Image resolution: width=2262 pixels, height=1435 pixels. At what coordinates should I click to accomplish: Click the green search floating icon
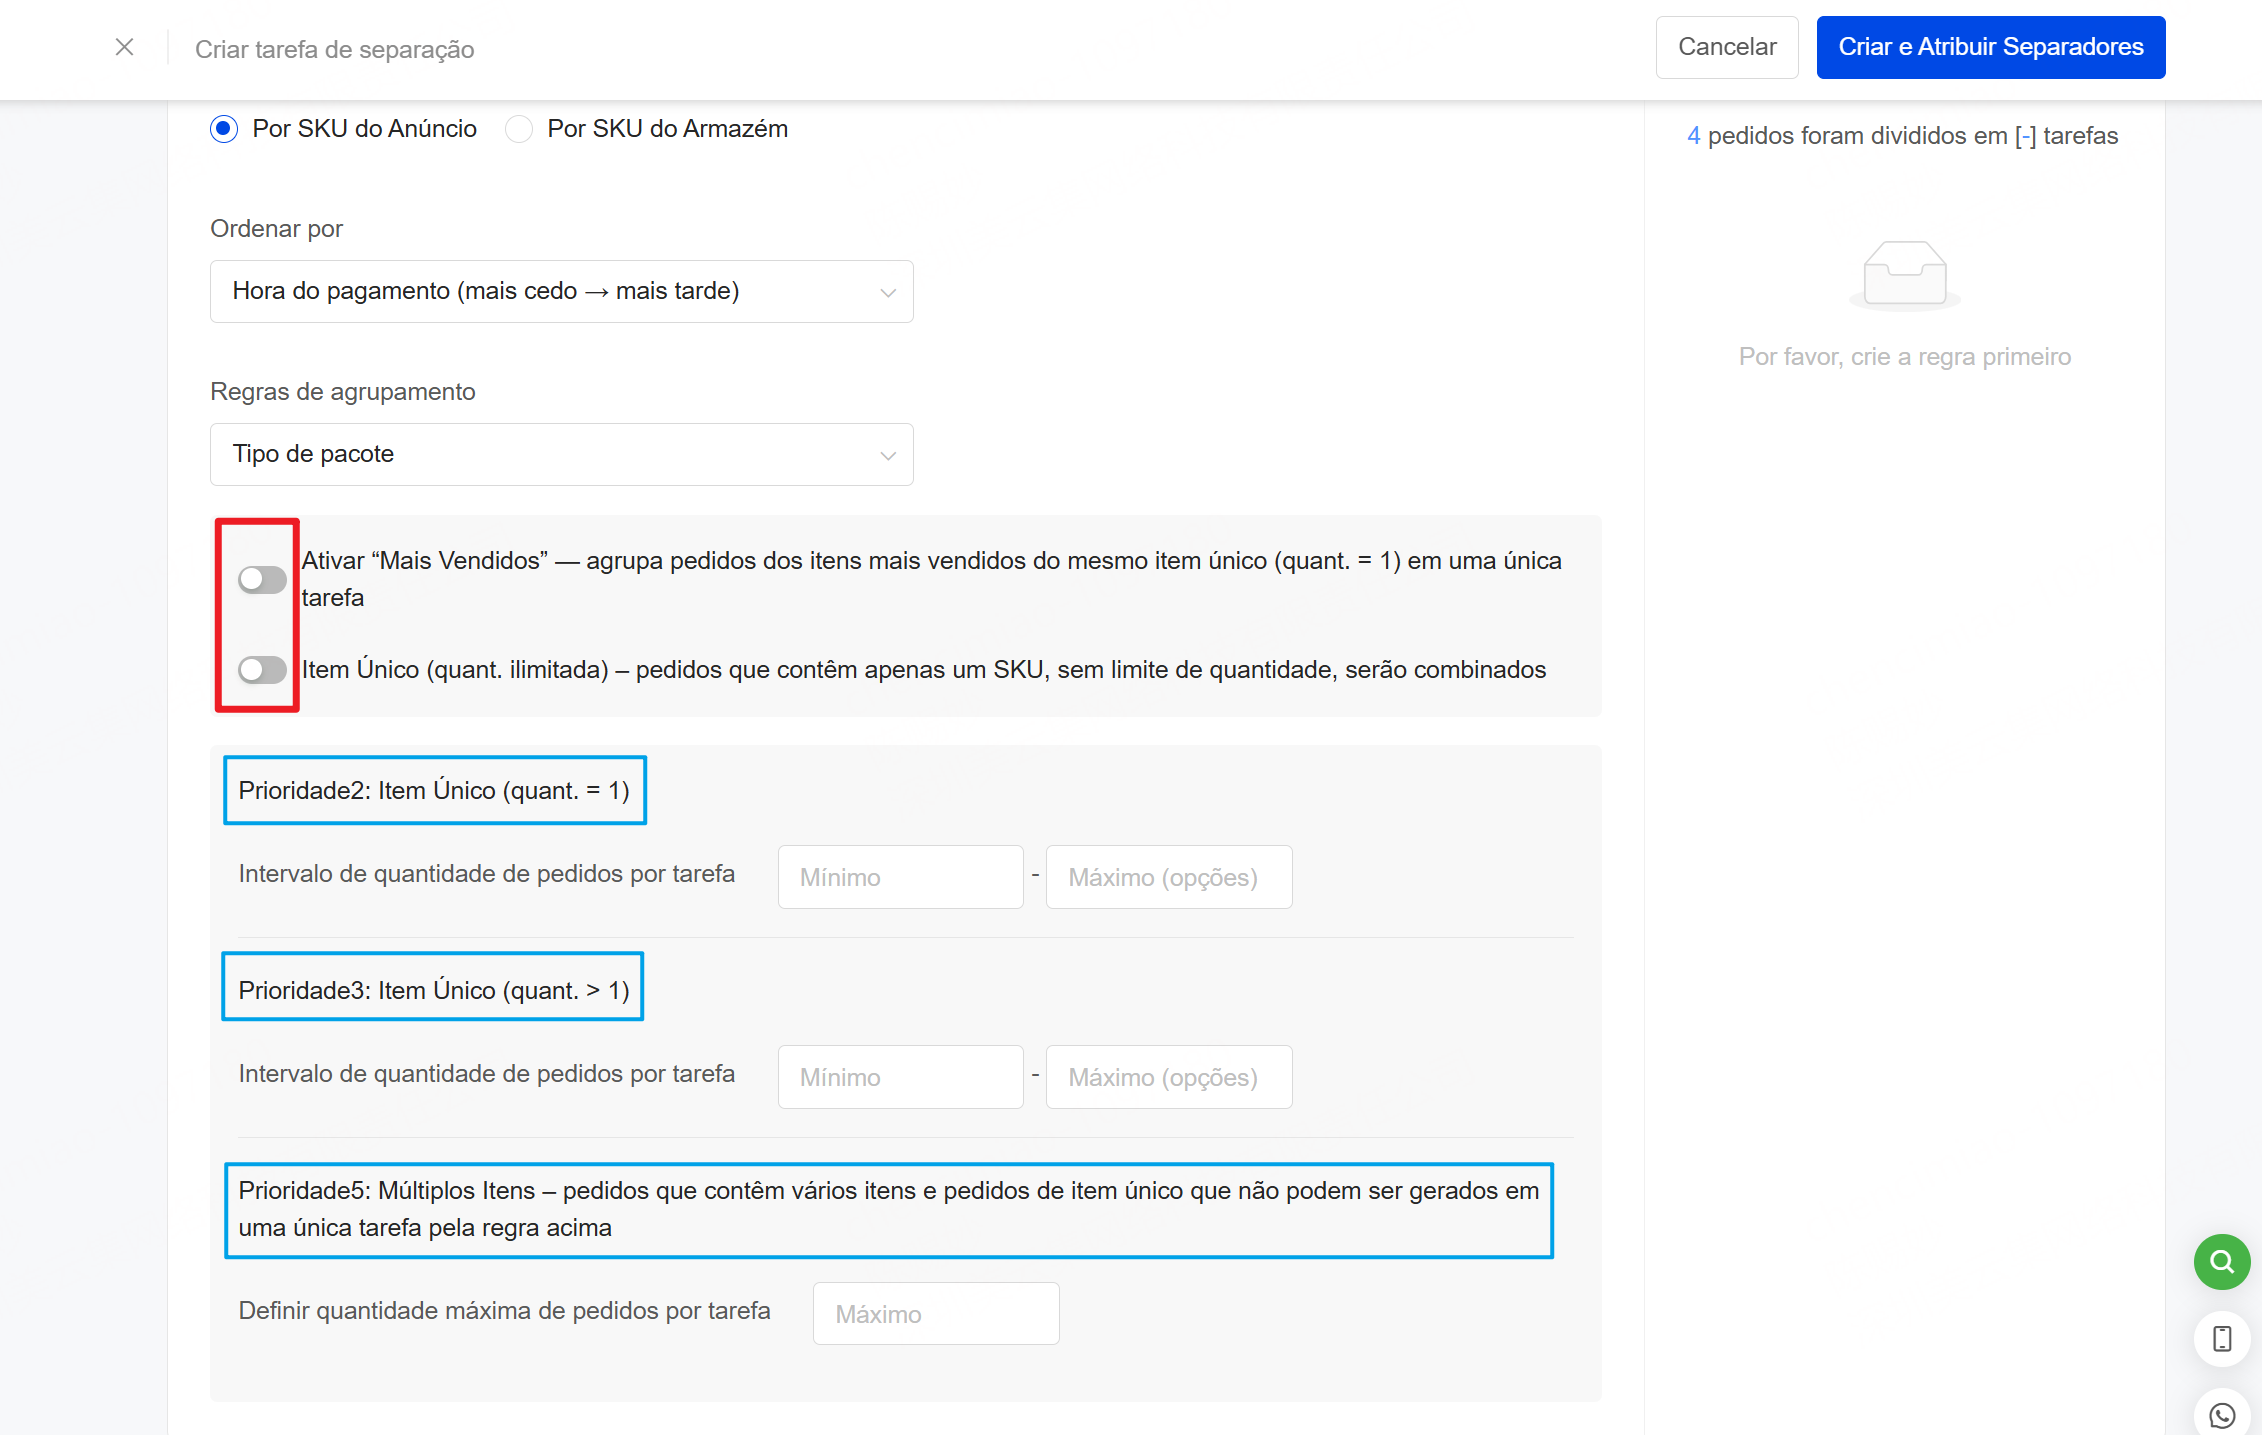[x=2221, y=1261]
